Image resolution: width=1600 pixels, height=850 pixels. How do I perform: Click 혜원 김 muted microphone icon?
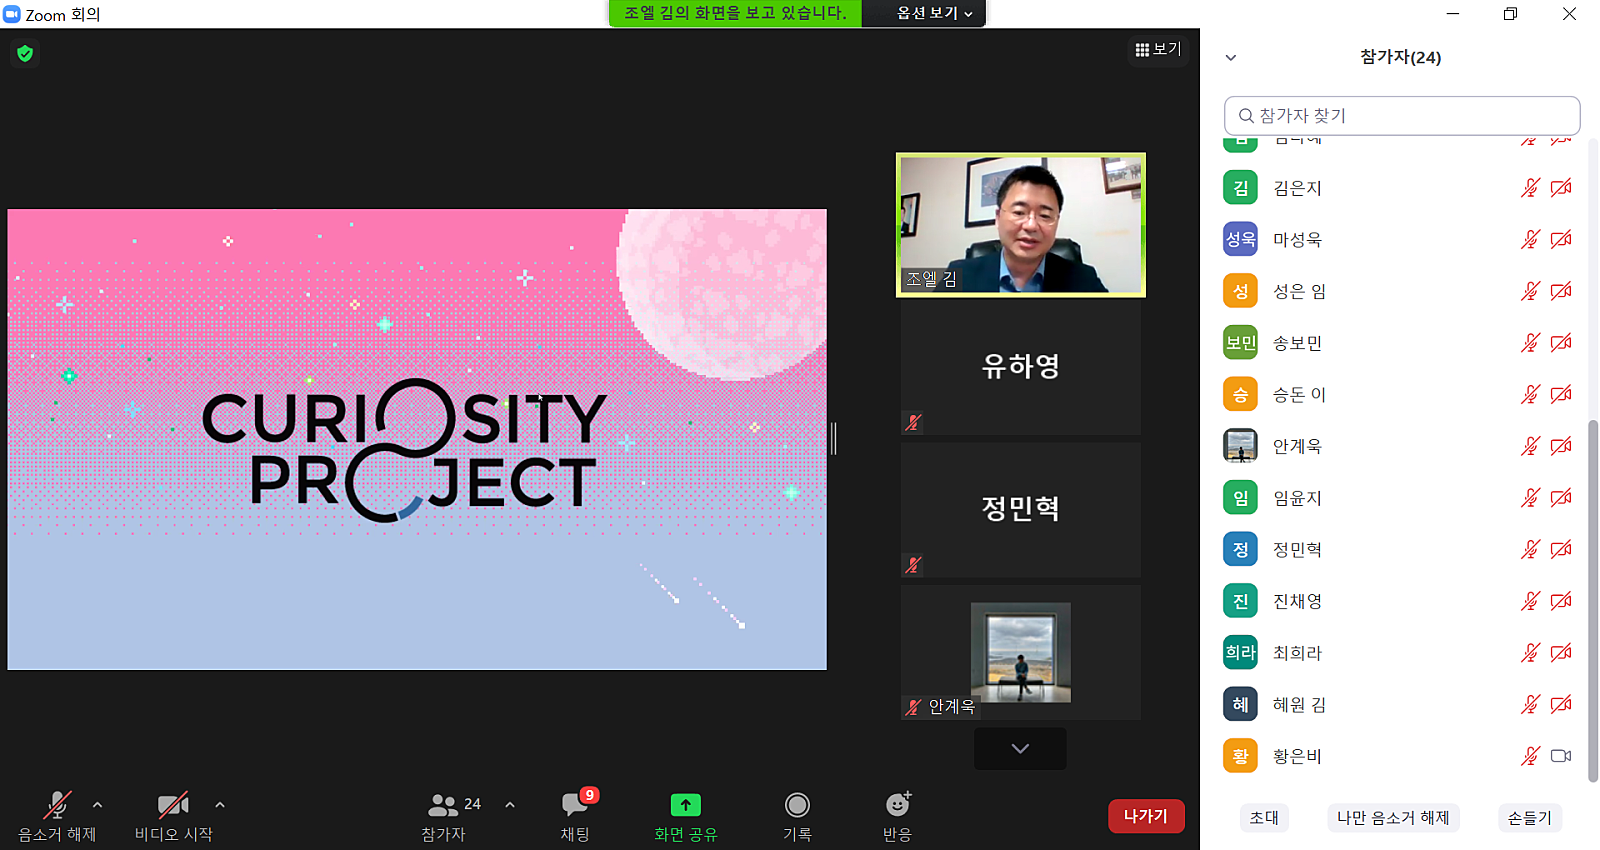[1530, 705]
